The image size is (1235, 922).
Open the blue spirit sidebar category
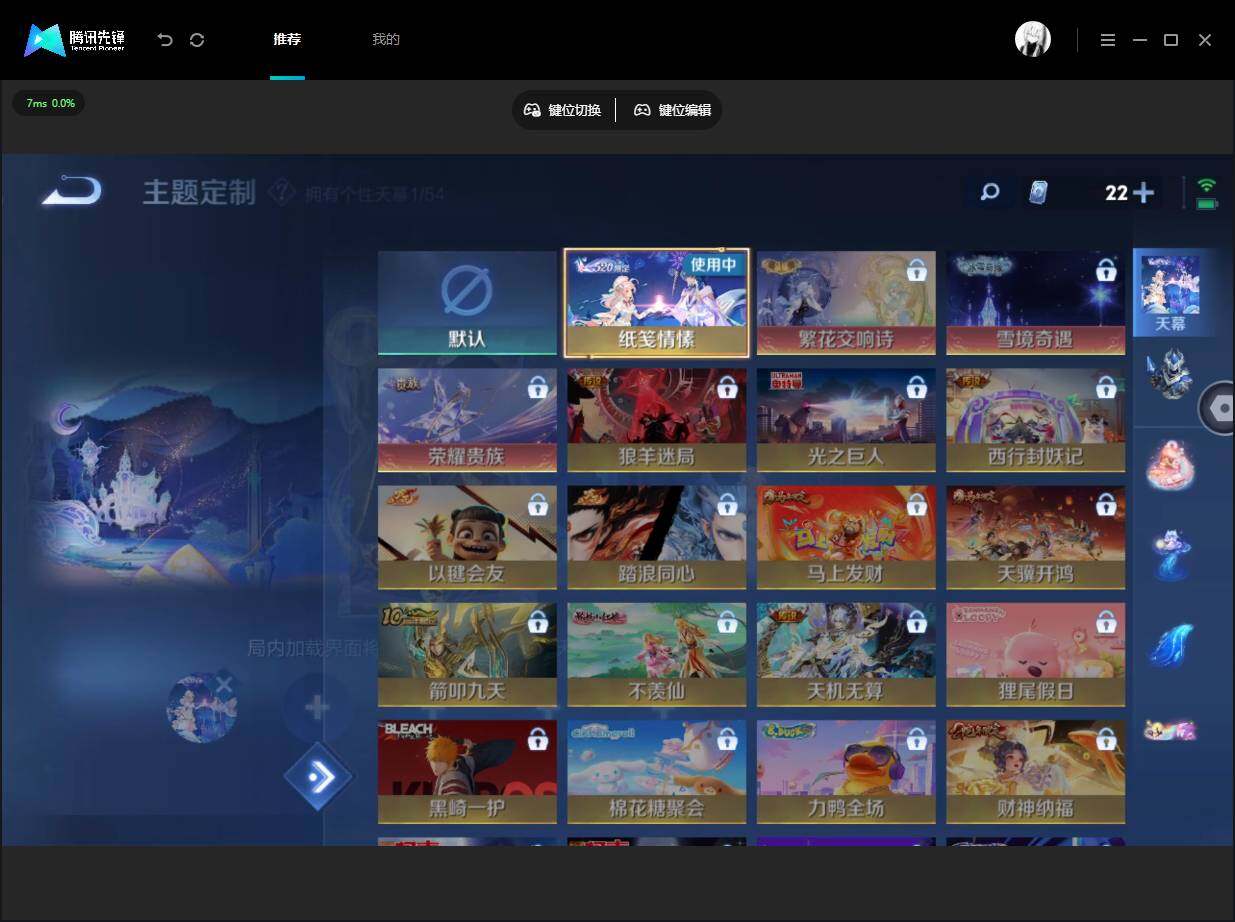coord(1170,555)
